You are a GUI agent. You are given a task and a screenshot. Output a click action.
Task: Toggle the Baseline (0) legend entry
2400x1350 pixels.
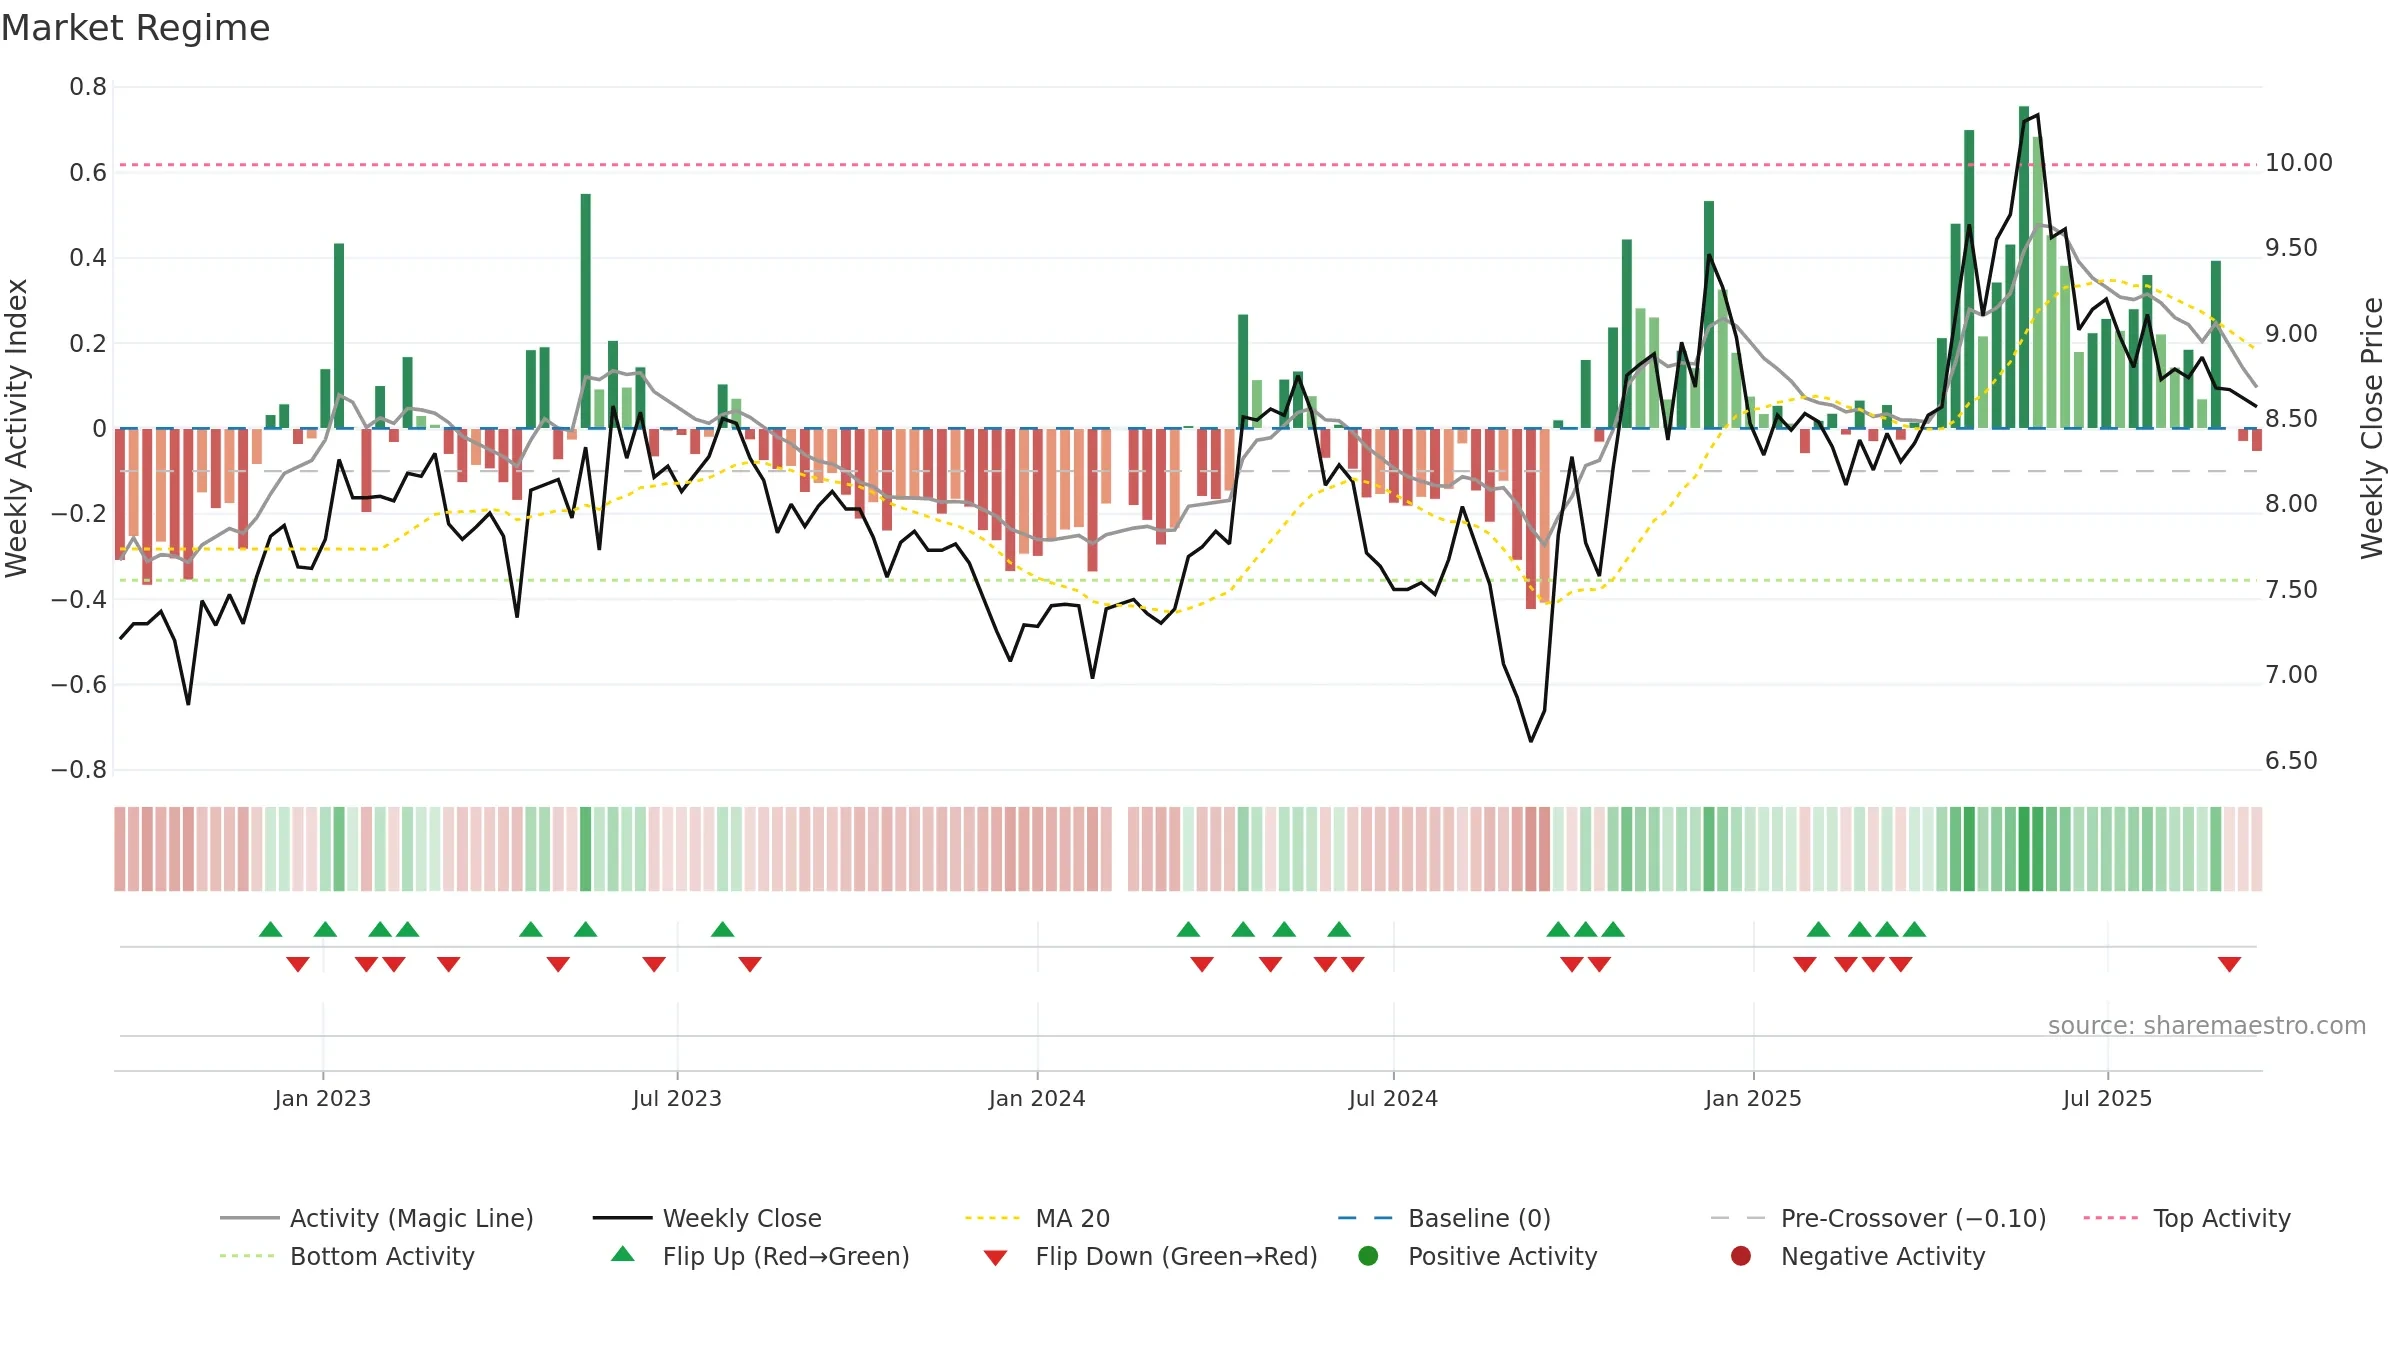1444,1218
